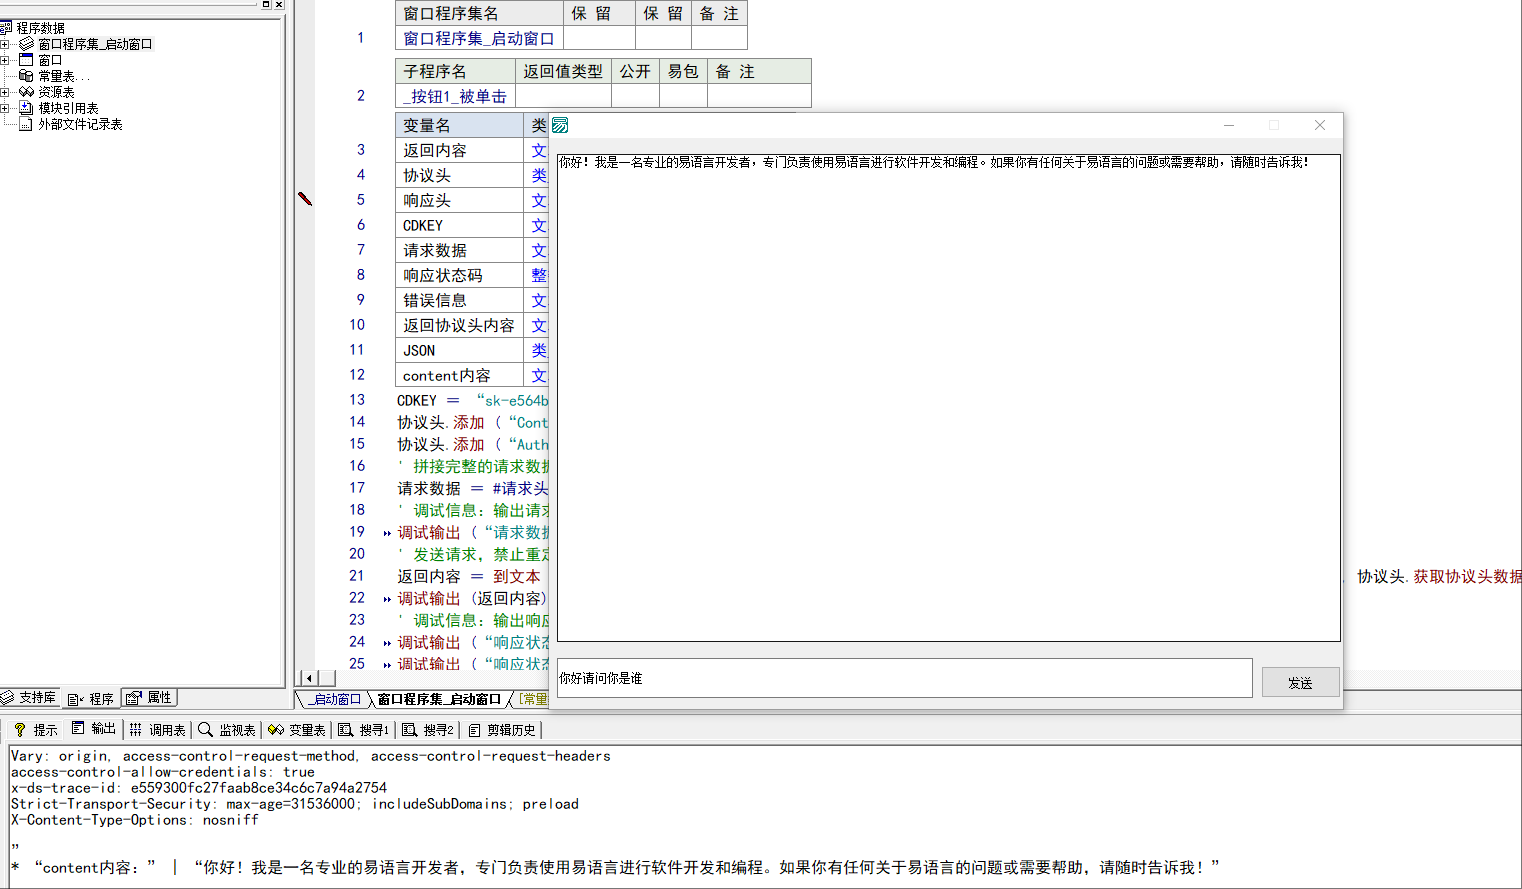This screenshot has height=889, width=1522.
Task: Open the 变量表 variable table panel
Action: coord(296,728)
